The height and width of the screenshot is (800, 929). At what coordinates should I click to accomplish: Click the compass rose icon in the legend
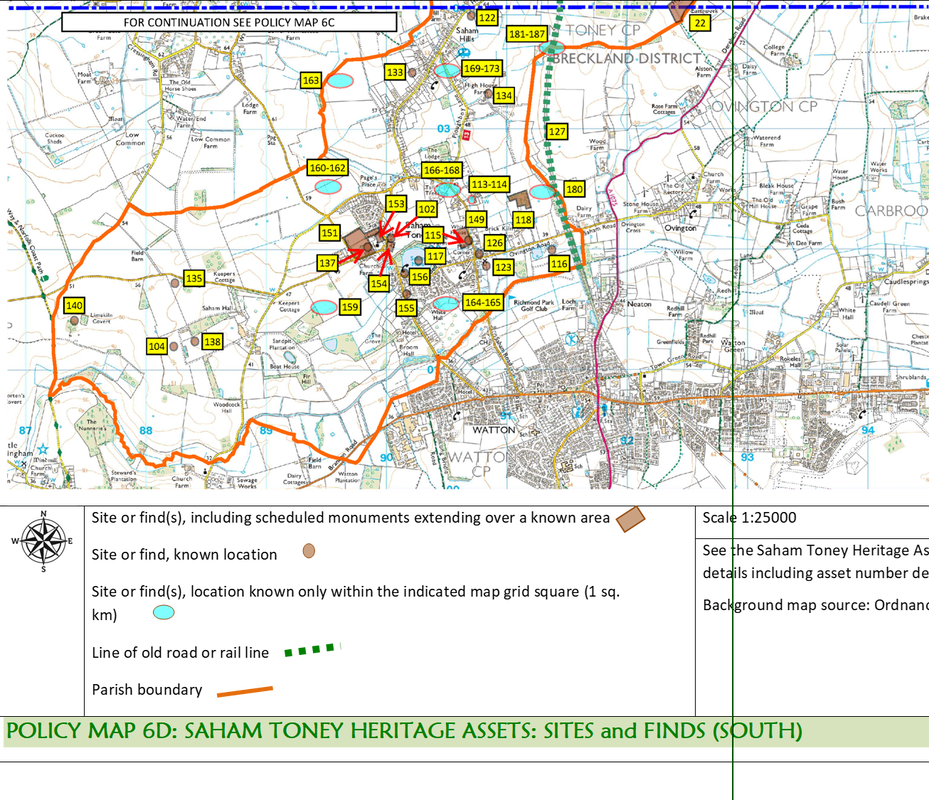point(43,541)
